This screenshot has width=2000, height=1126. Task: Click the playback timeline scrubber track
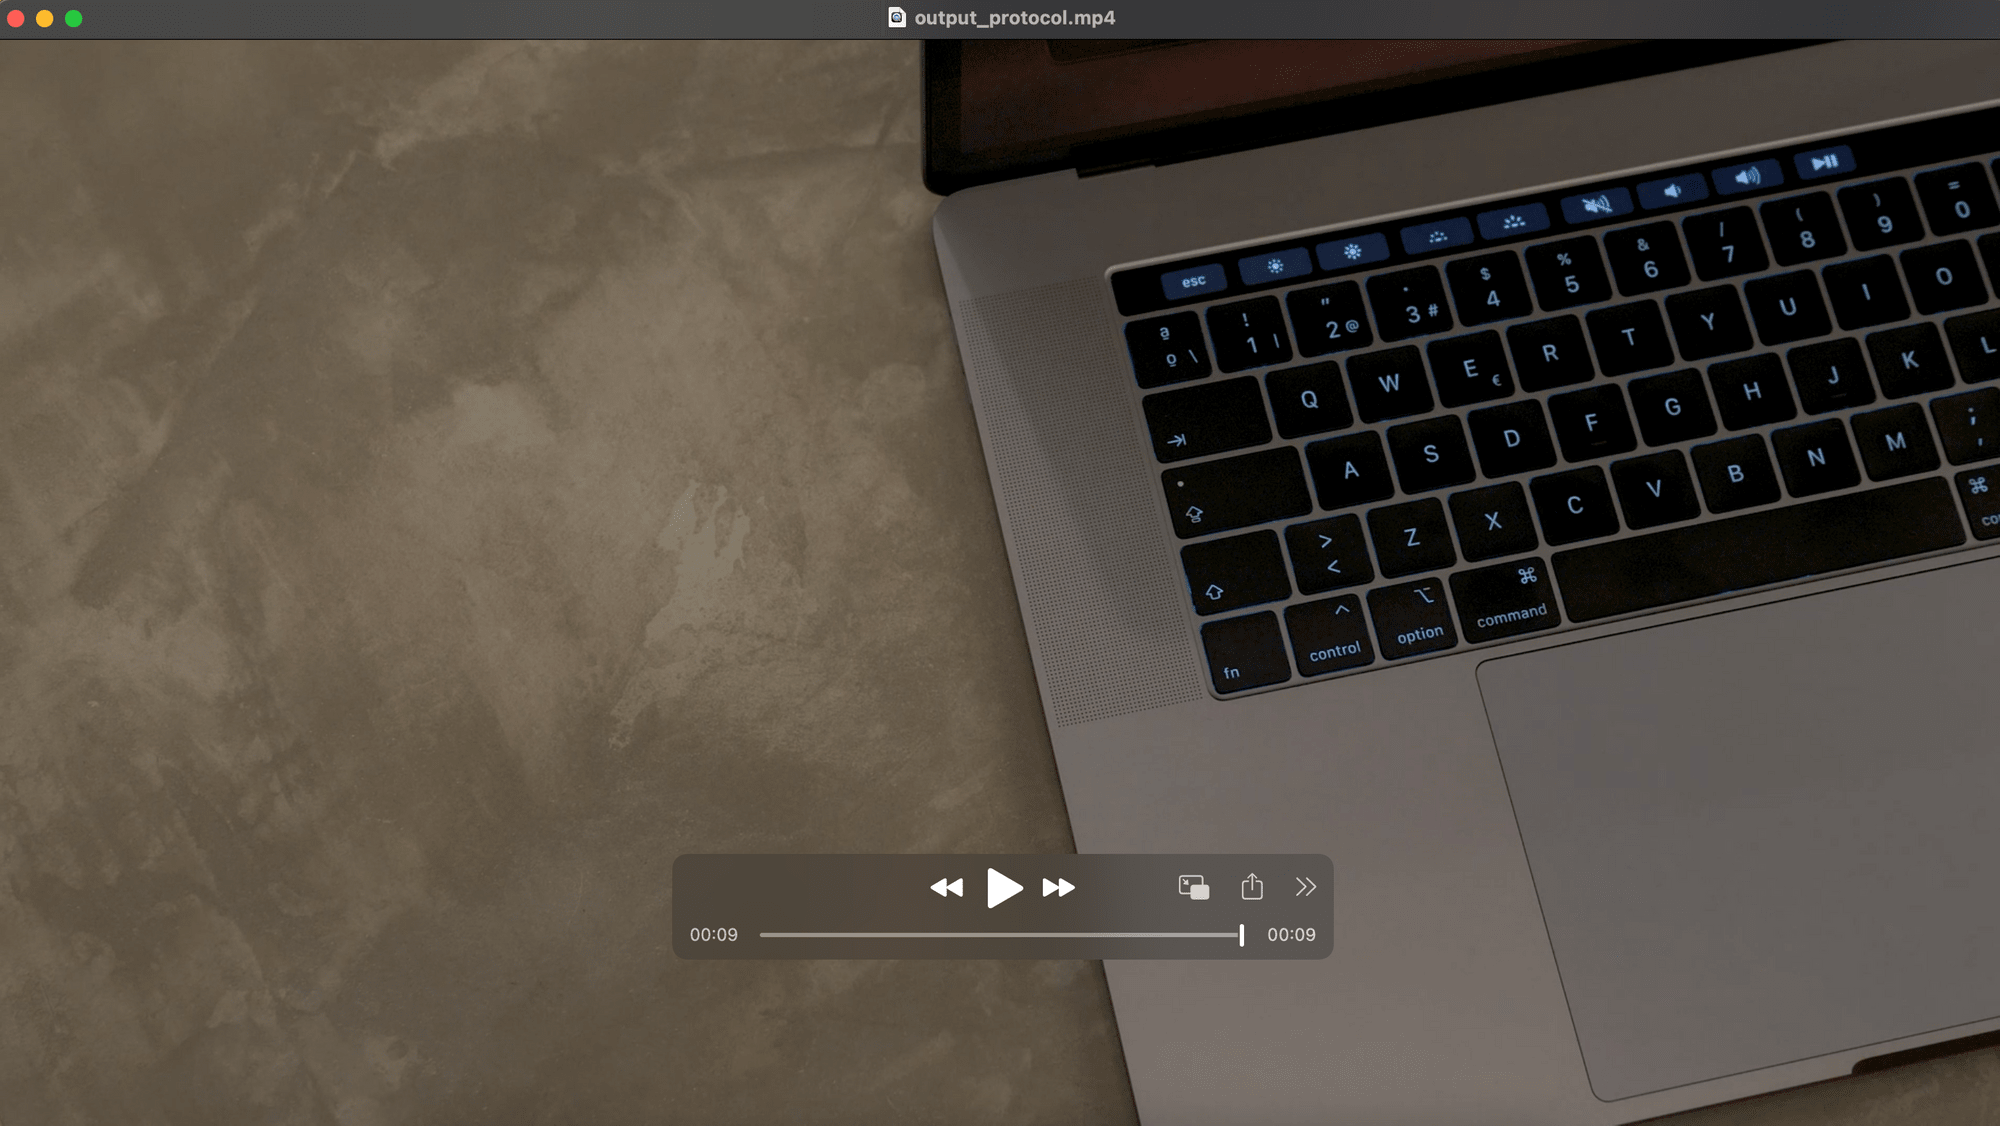pyautogui.click(x=1000, y=935)
